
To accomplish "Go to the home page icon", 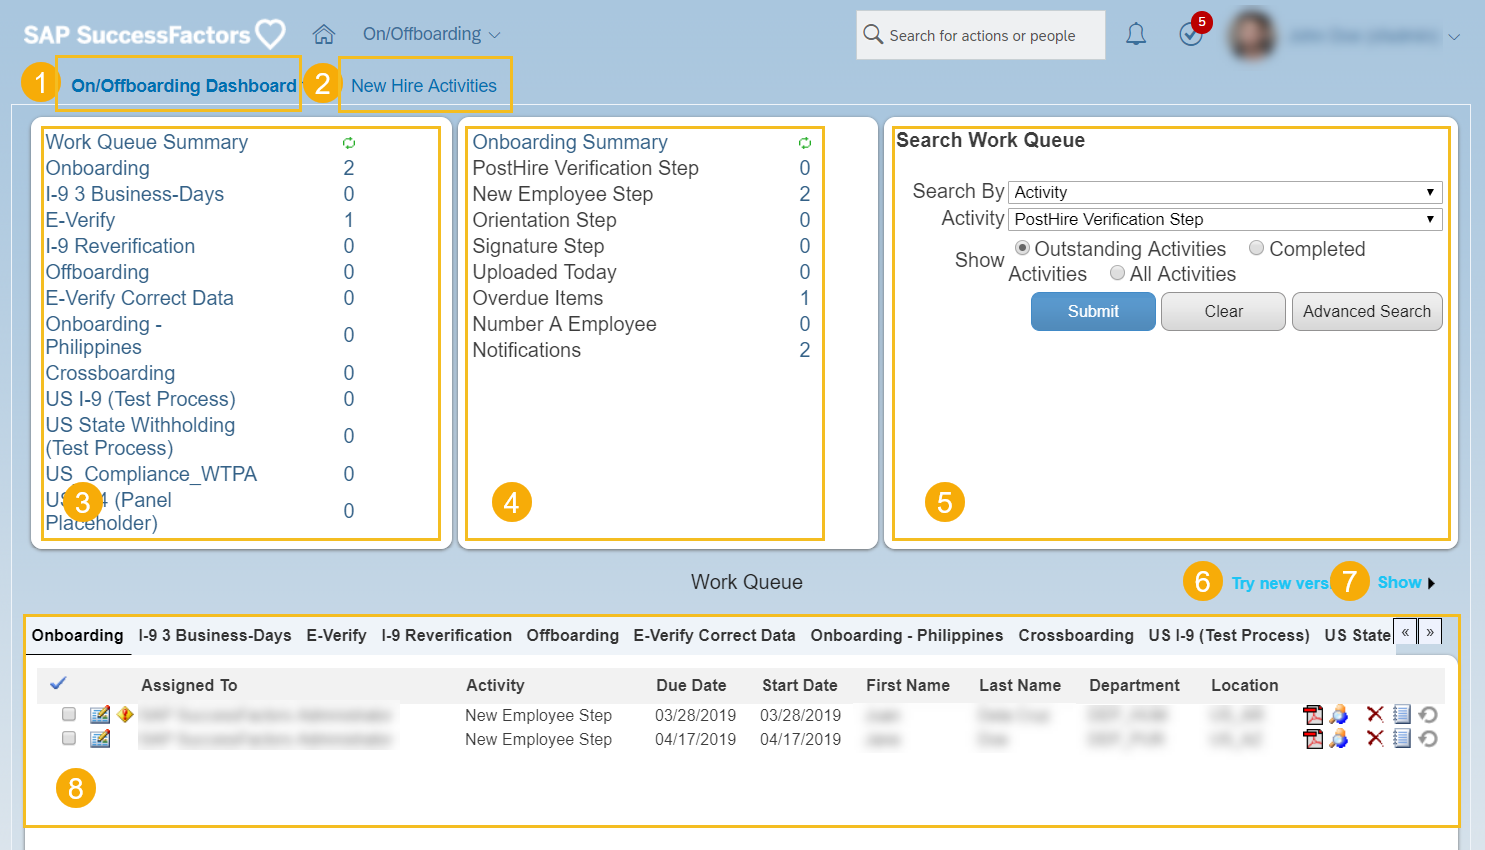I will click(x=323, y=34).
